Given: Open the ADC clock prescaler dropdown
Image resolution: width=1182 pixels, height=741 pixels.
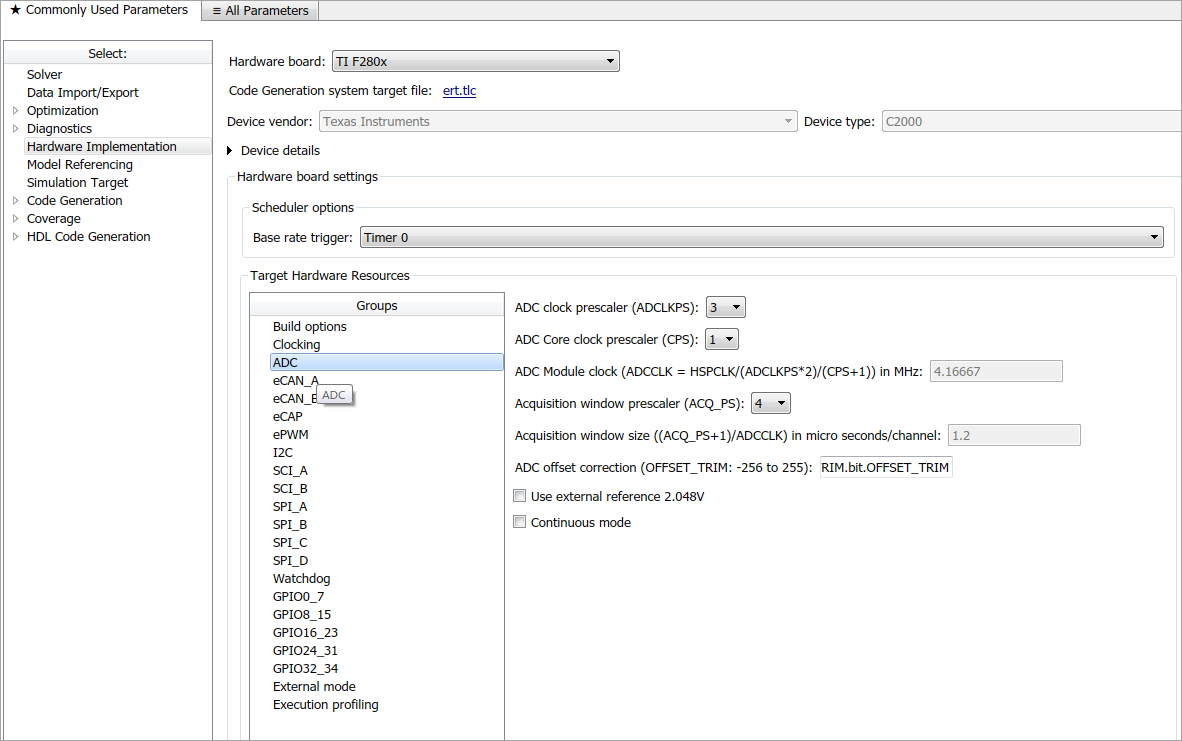Looking at the screenshot, I should coord(725,308).
